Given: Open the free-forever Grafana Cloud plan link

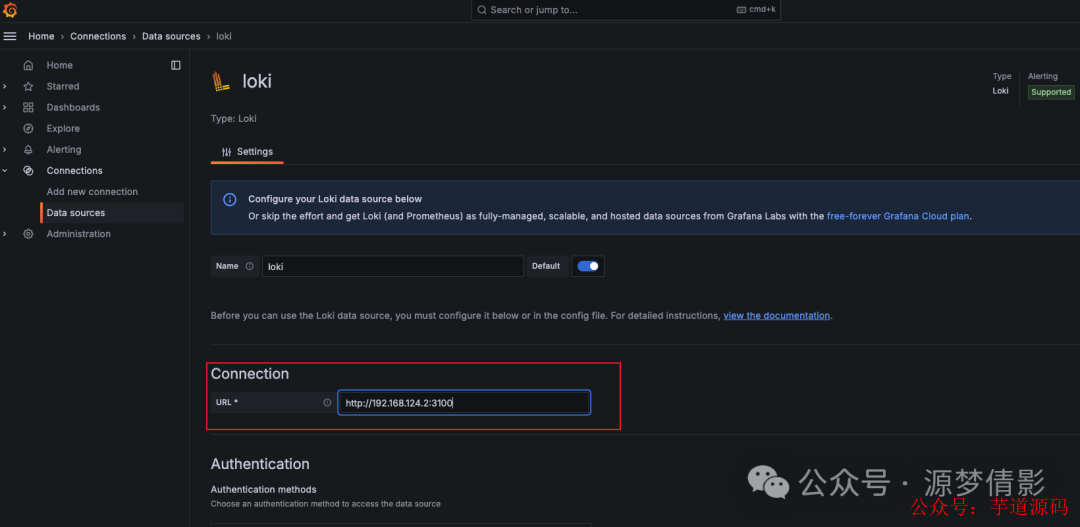Looking at the screenshot, I should 898,216.
